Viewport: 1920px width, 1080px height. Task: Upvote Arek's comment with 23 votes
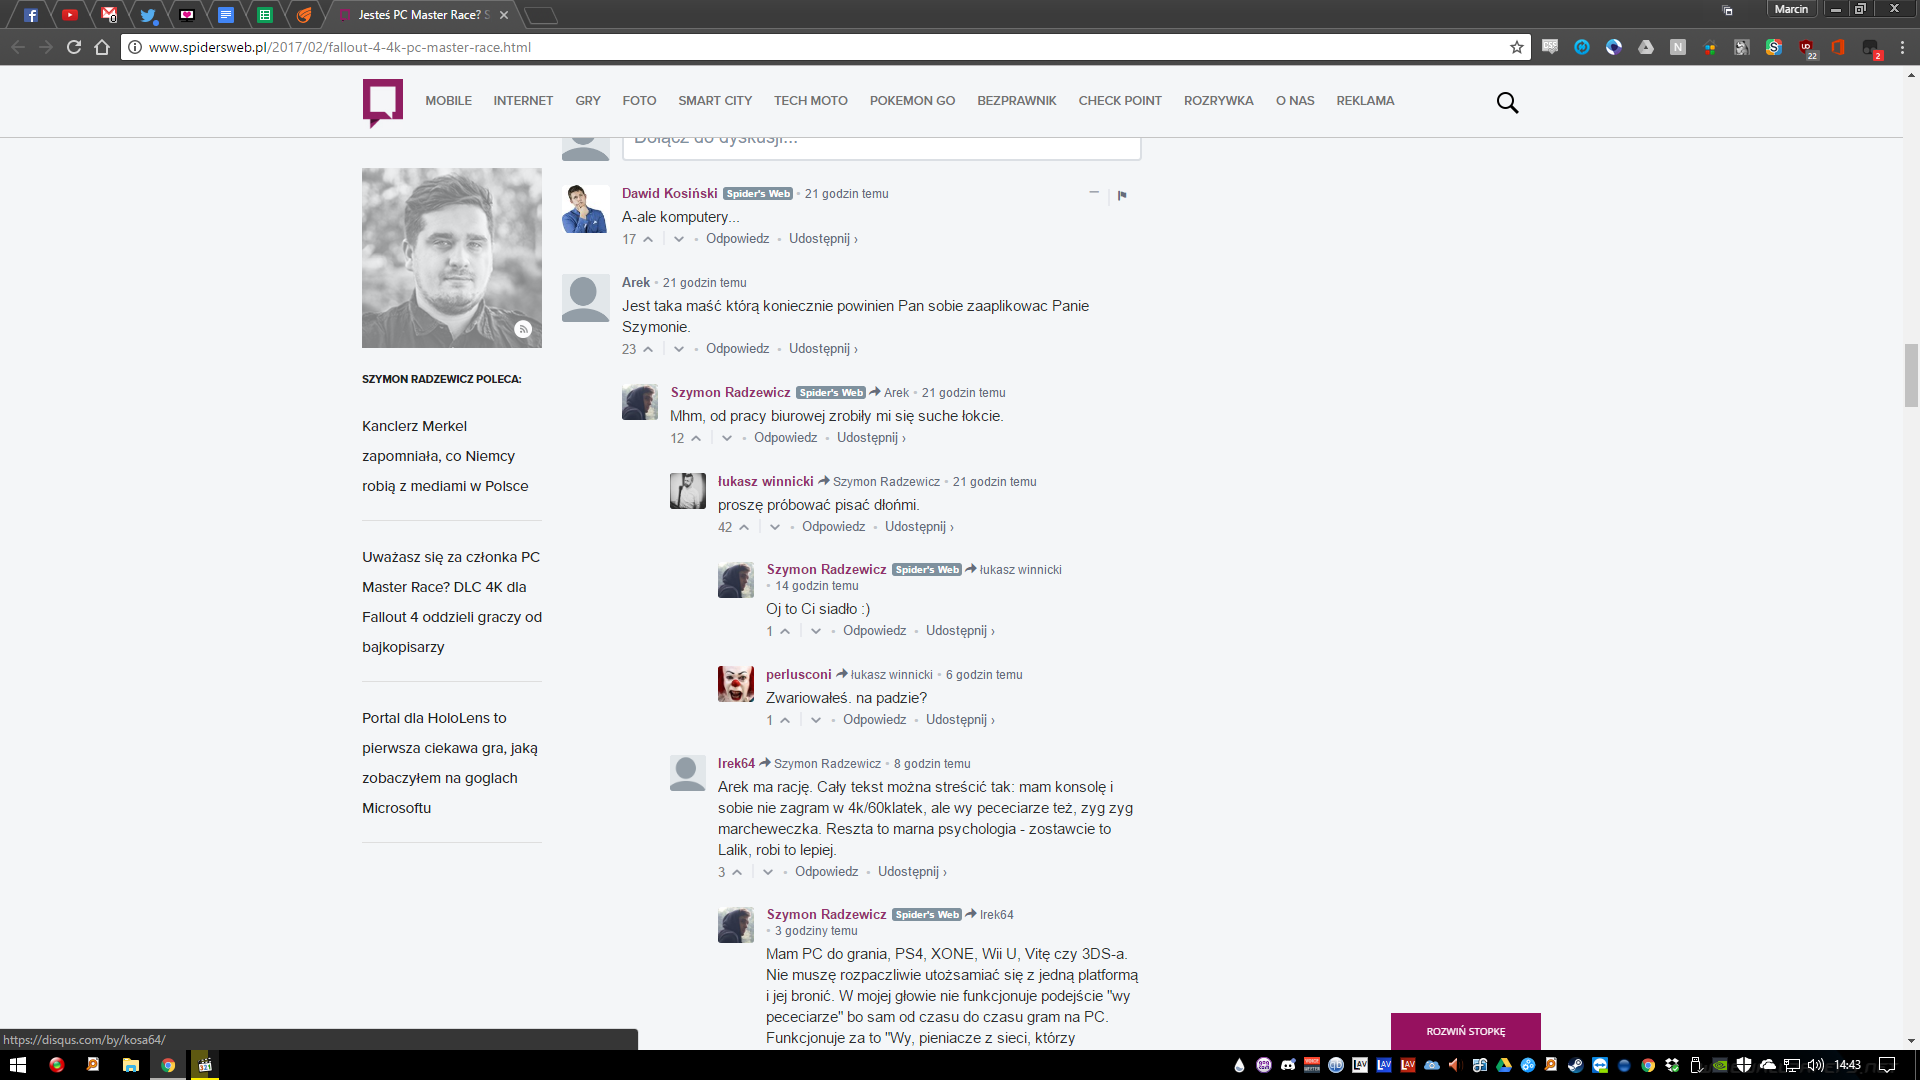point(648,349)
